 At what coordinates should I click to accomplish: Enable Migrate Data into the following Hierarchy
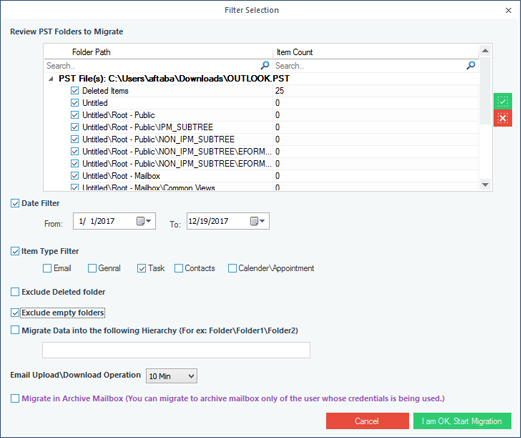15,330
